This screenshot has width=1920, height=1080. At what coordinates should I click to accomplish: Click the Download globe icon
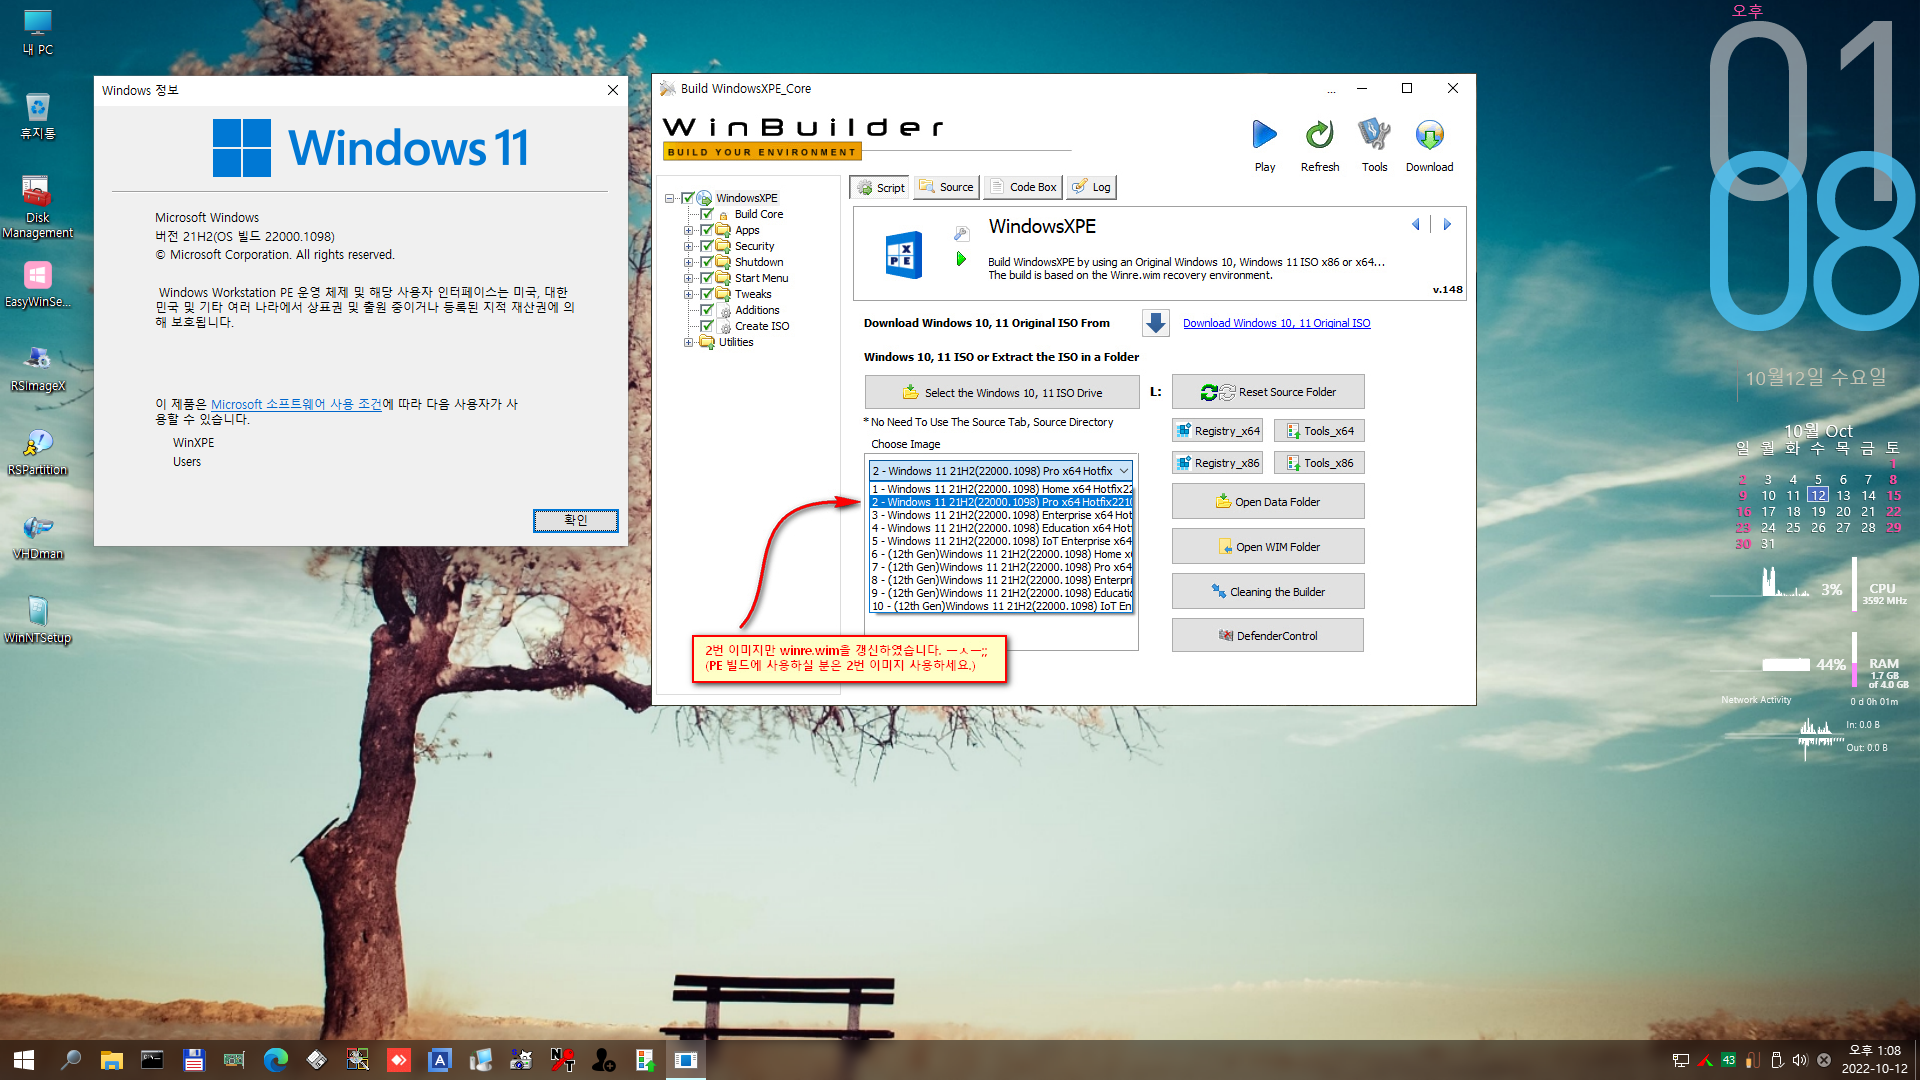1429,135
